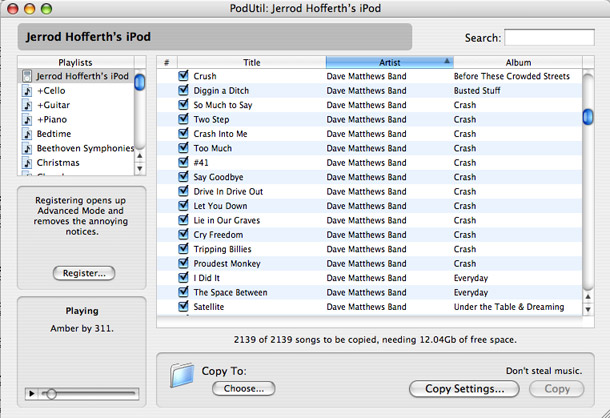Uncheck the Crash Into Me checkbox
610x418 pixels.
pos(183,133)
